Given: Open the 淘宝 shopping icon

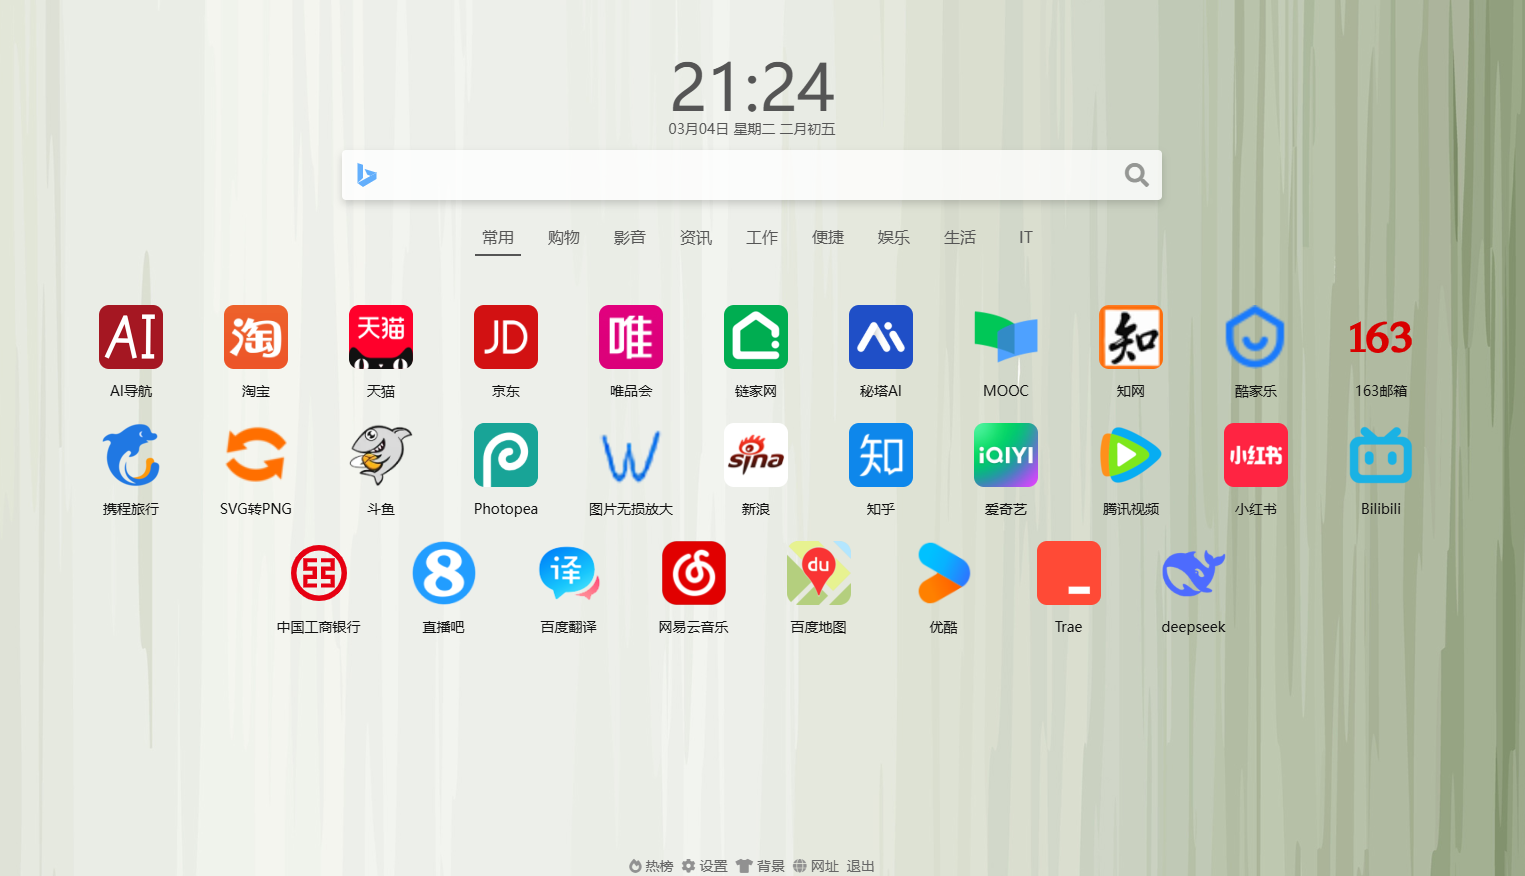Looking at the screenshot, I should (256, 337).
